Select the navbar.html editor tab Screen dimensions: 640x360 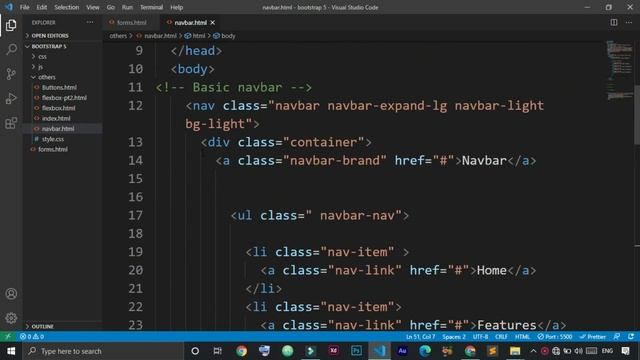(190, 22)
